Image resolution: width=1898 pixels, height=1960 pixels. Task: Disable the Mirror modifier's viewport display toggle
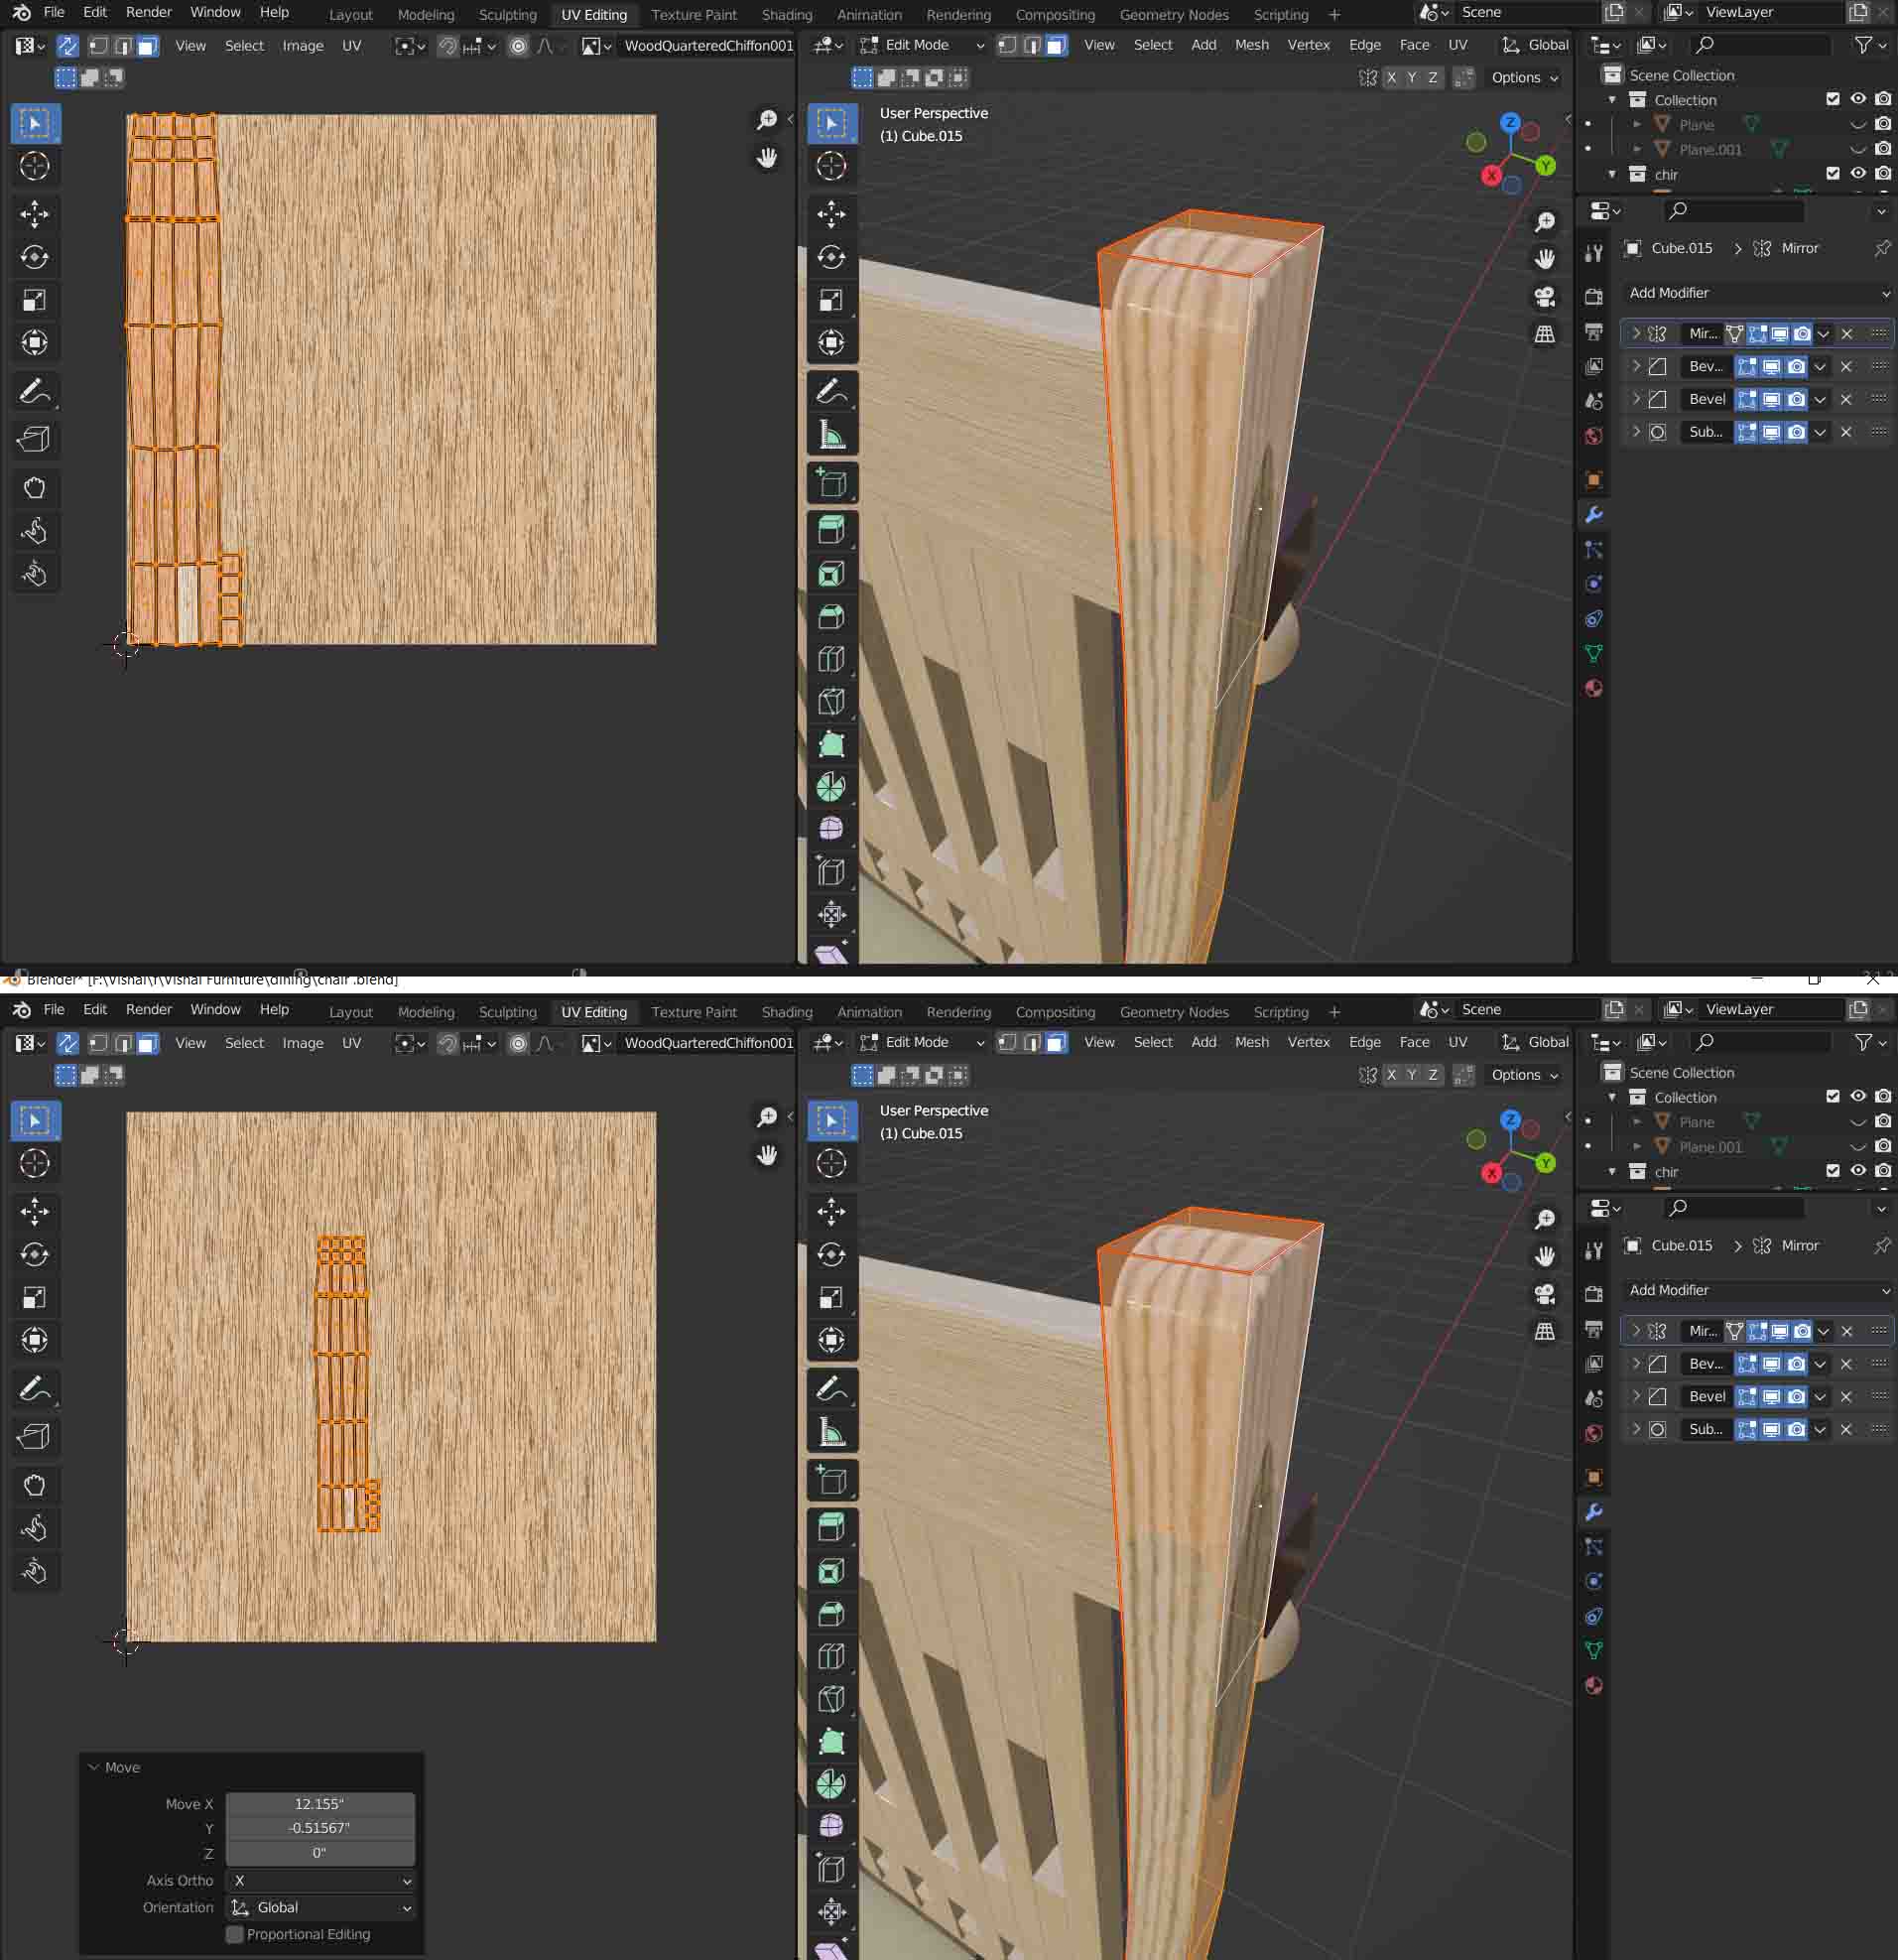tap(1782, 334)
